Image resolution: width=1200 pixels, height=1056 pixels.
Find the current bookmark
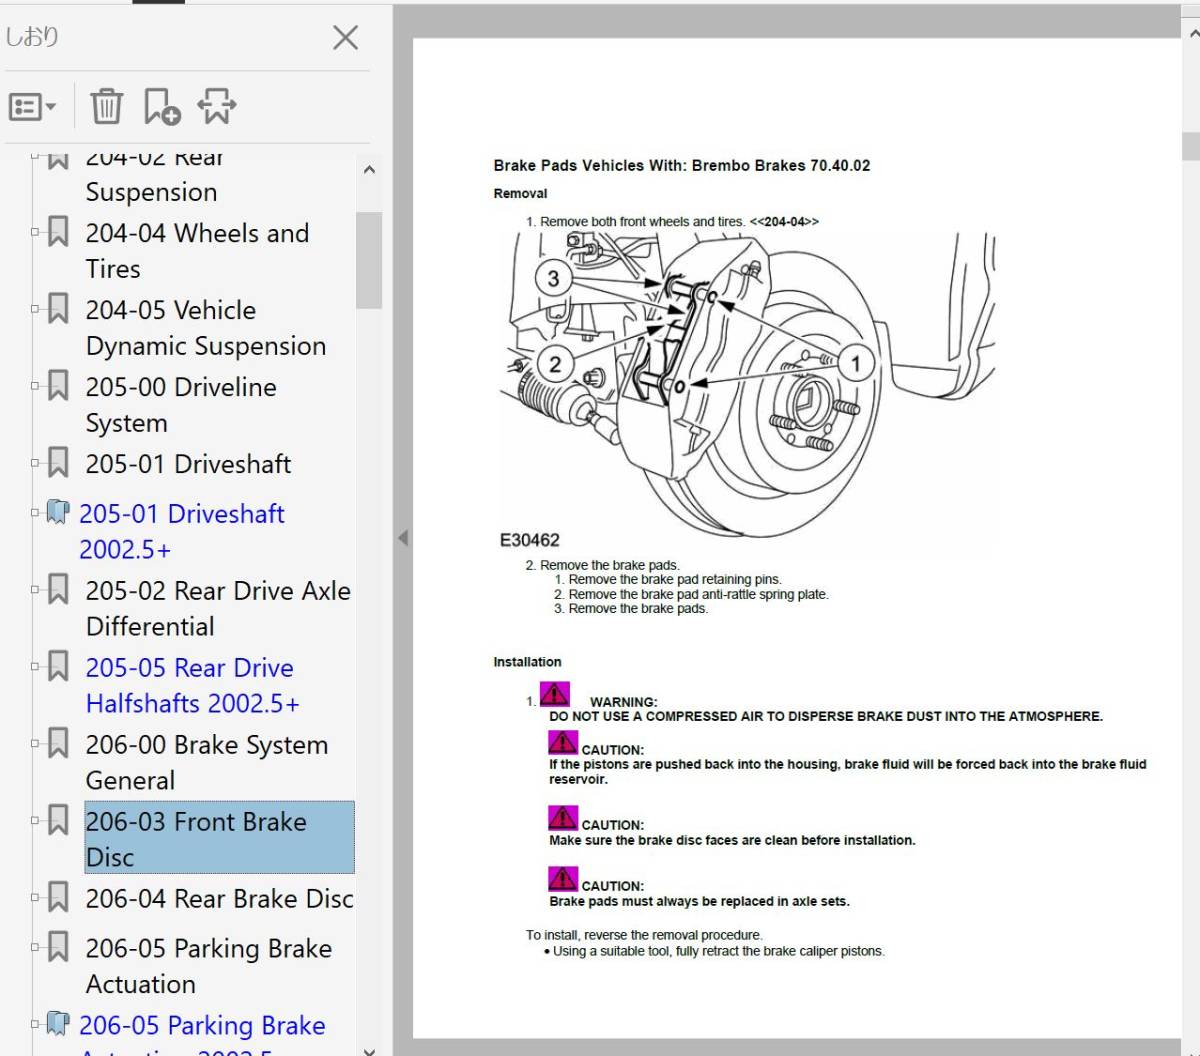pyautogui.click(x=216, y=106)
